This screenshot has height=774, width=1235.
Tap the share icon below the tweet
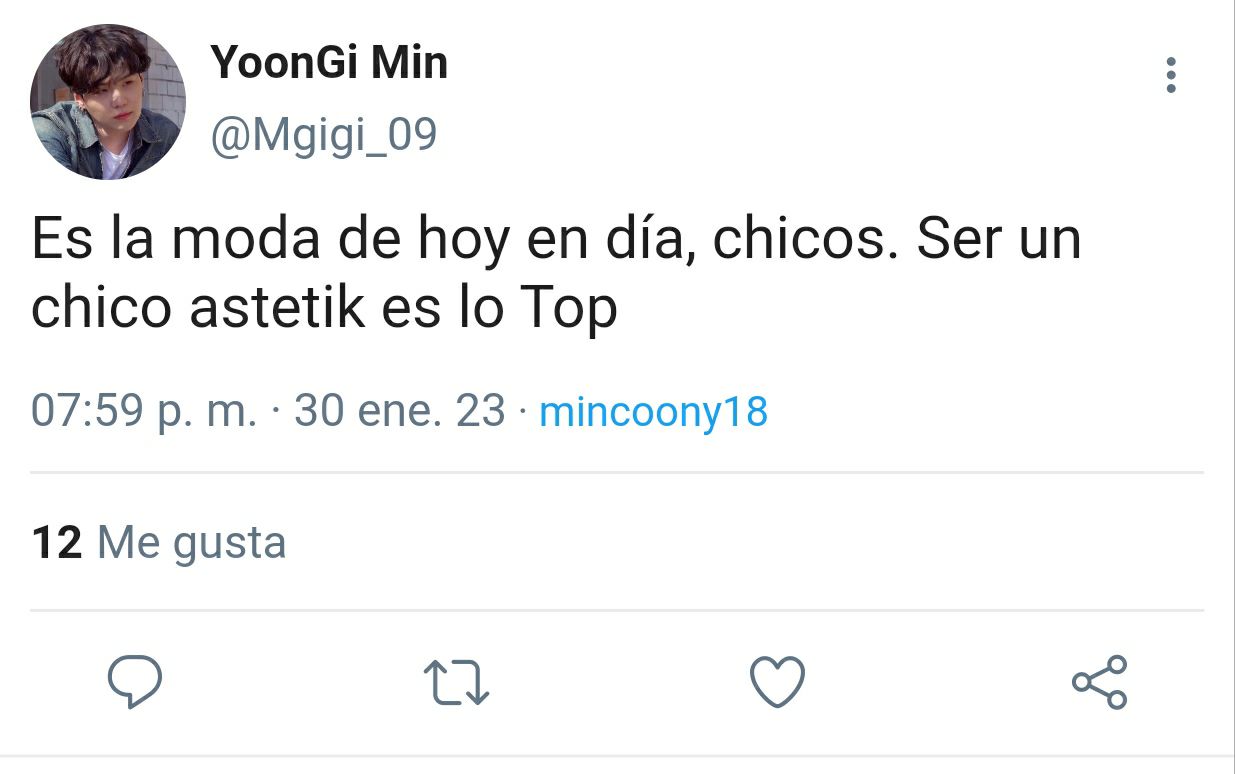pos(1100,683)
